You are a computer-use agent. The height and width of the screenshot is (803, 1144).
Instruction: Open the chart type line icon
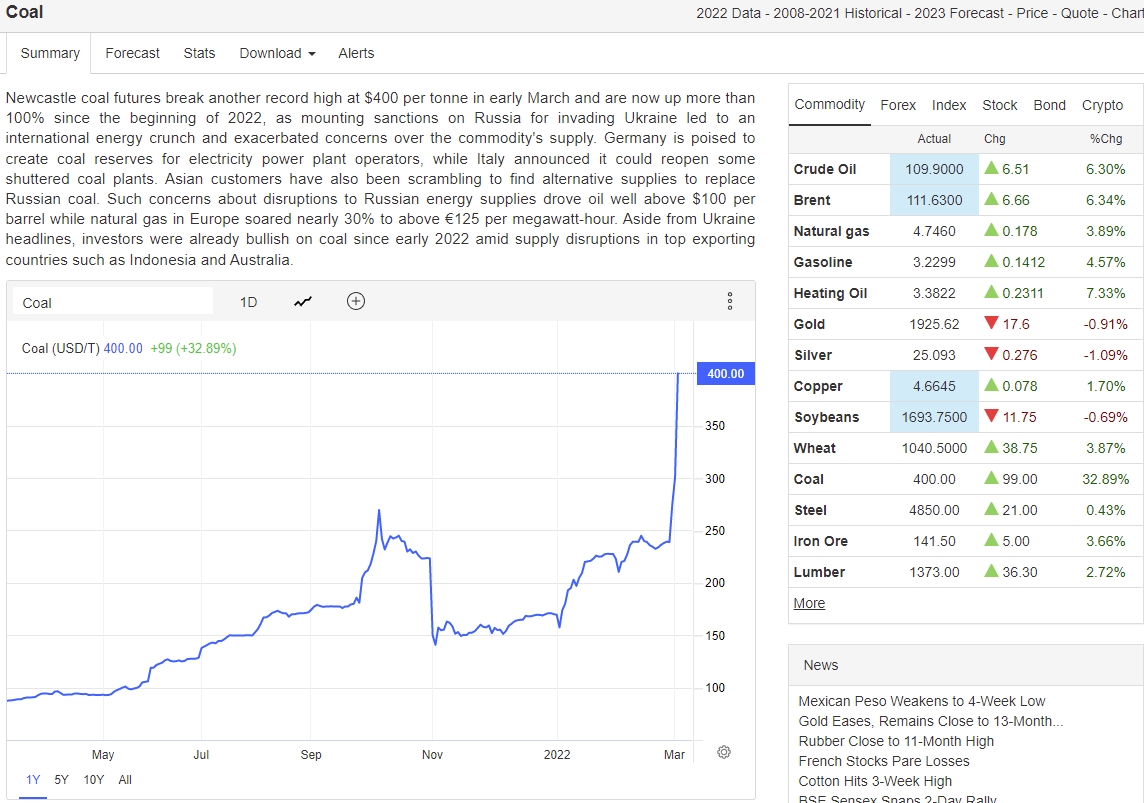pos(303,302)
